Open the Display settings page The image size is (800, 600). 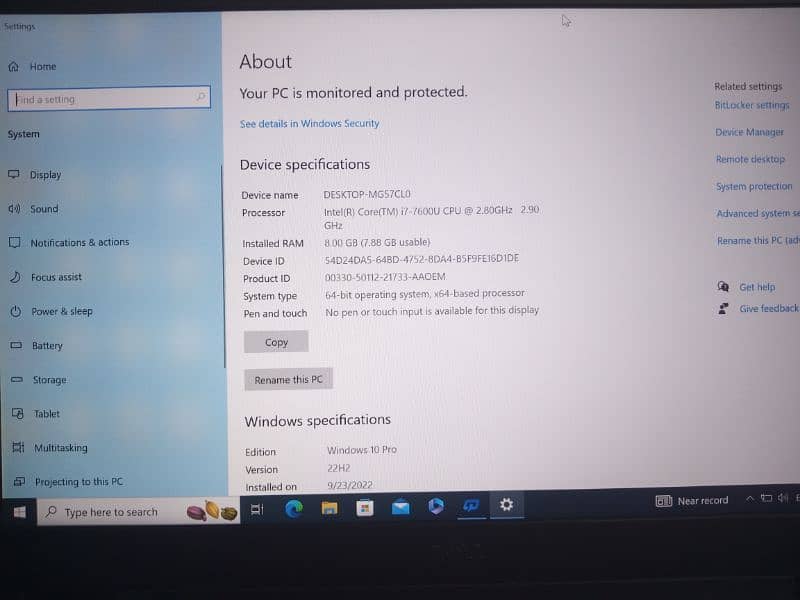point(45,175)
